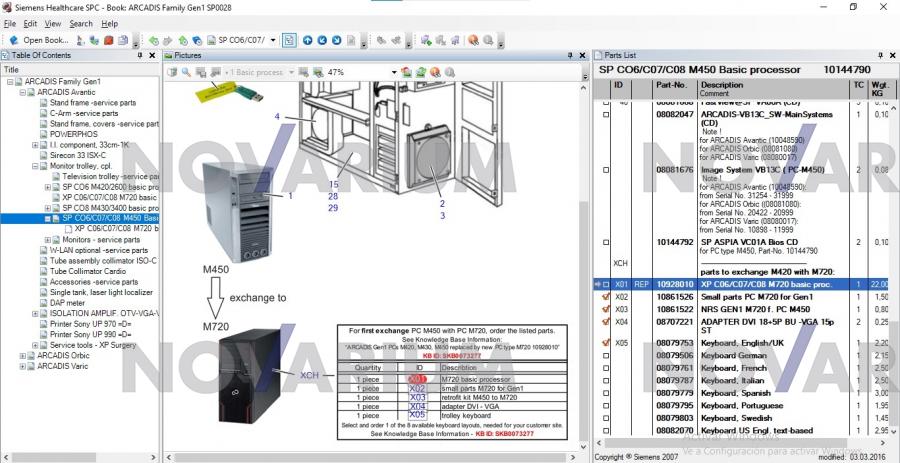Image resolution: width=900 pixels, height=463 pixels.
Task: Close the Table Of Contents panel
Action: [152, 56]
